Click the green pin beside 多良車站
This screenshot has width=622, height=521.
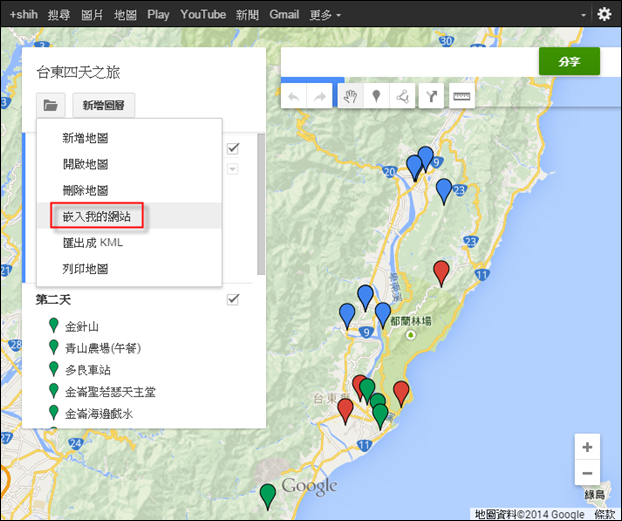click(54, 369)
